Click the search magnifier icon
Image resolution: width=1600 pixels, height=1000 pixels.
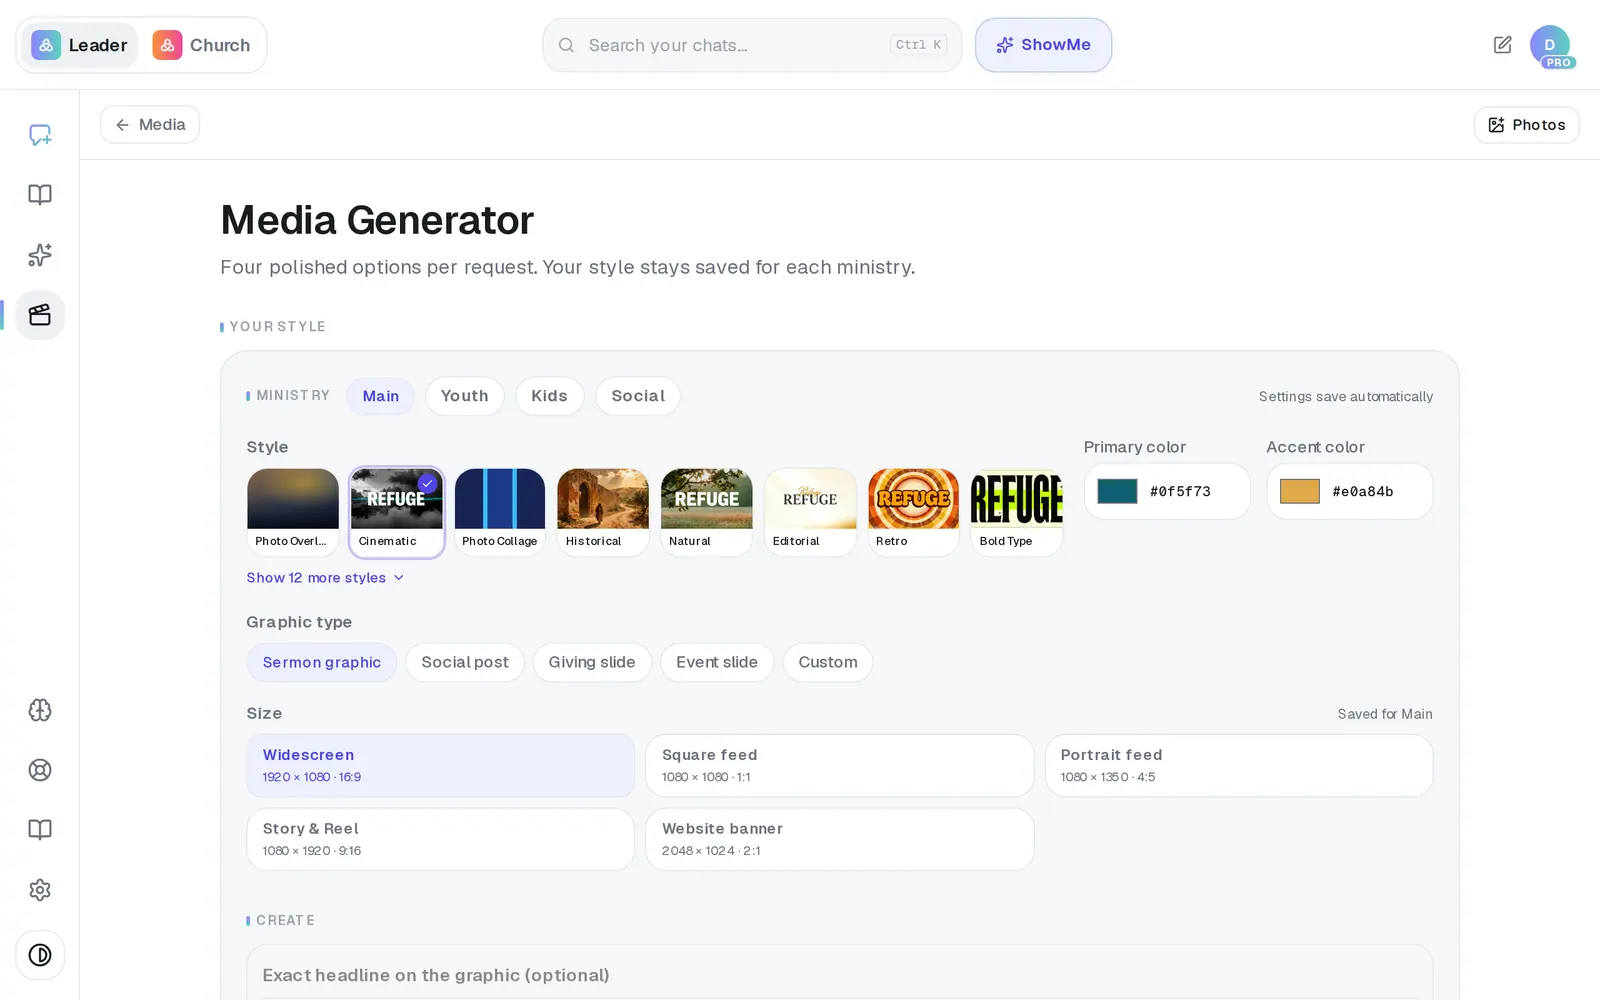[566, 45]
